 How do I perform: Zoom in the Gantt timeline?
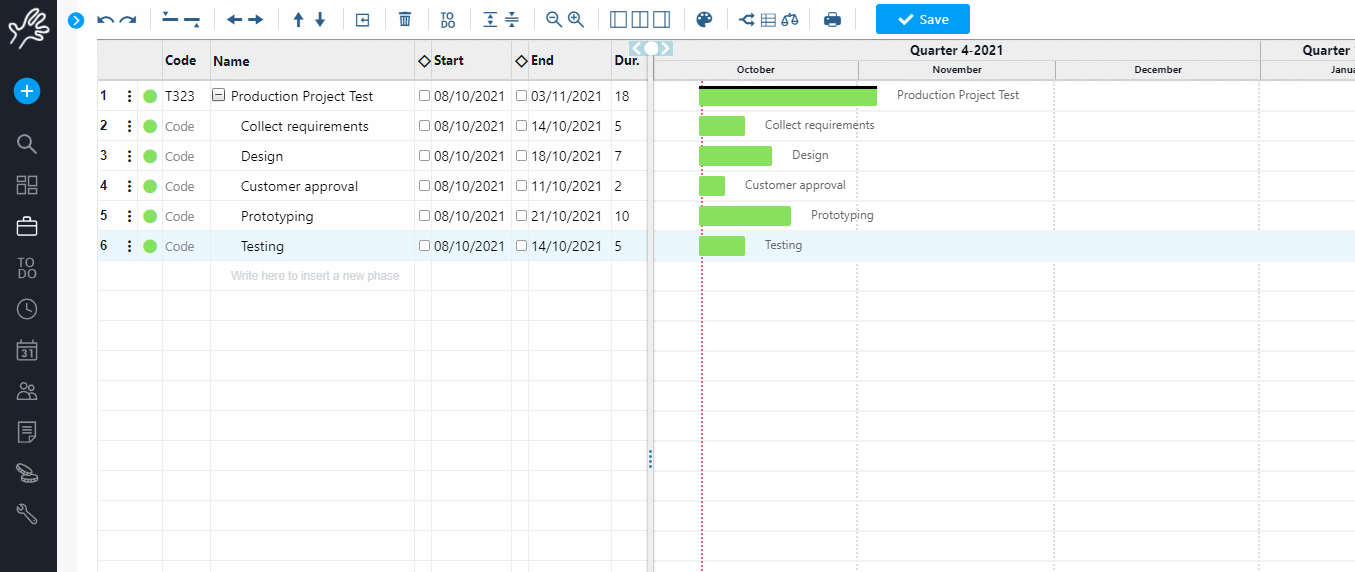pos(576,19)
